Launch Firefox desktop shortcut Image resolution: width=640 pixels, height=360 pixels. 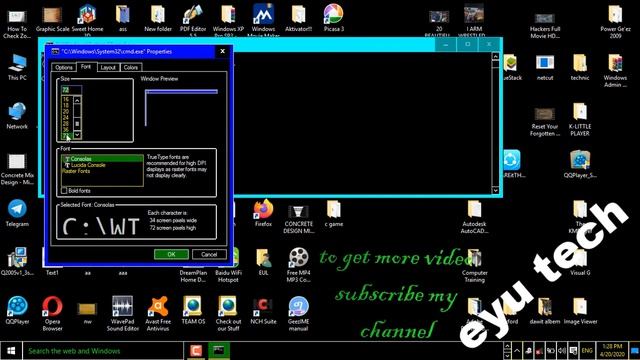click(x=263, y=213)
